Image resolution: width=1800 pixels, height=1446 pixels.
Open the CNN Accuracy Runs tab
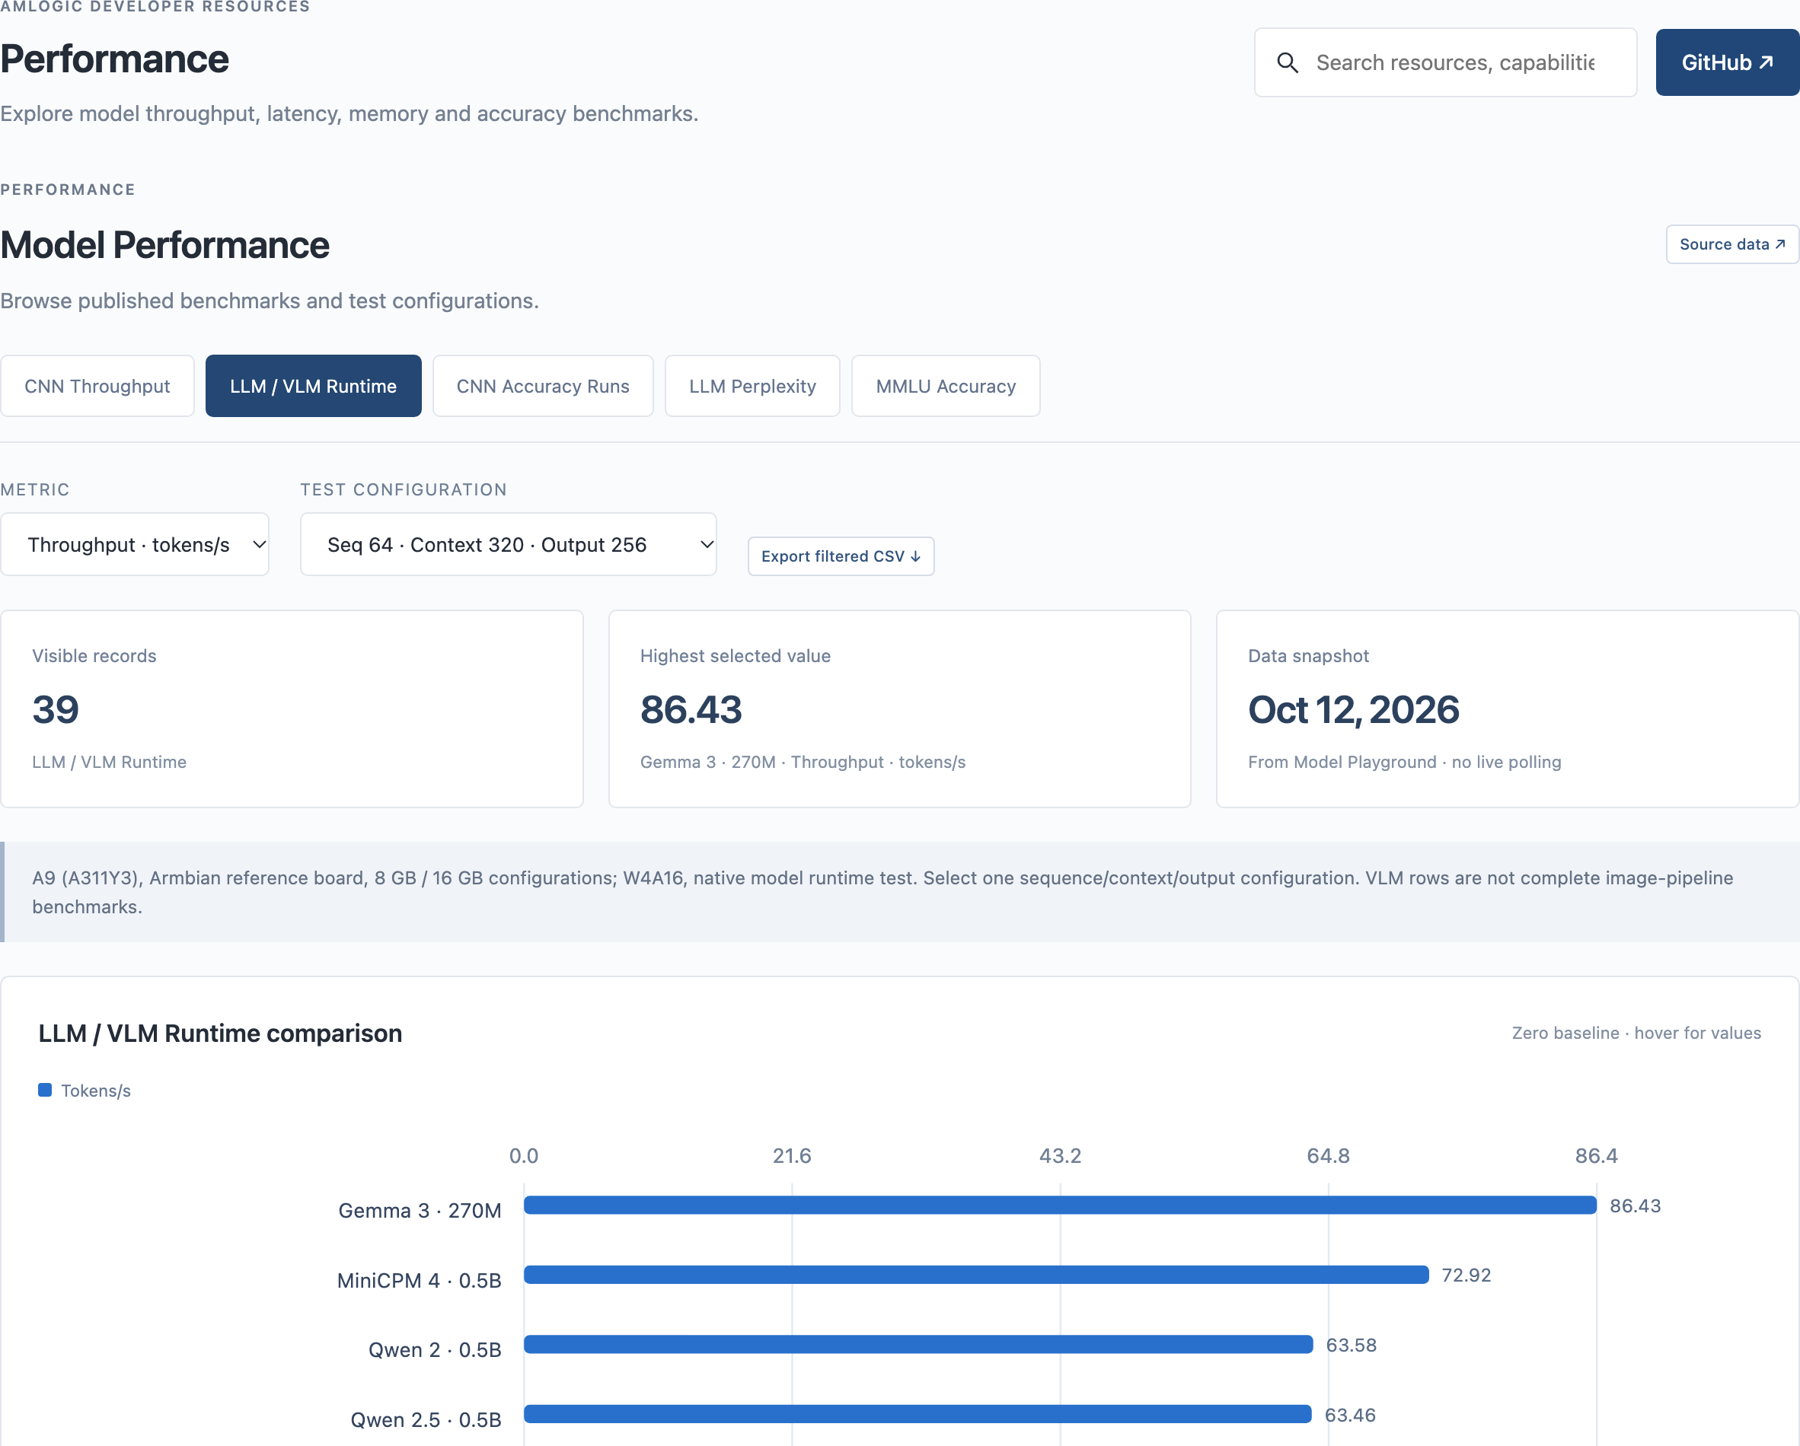(543, 386)
